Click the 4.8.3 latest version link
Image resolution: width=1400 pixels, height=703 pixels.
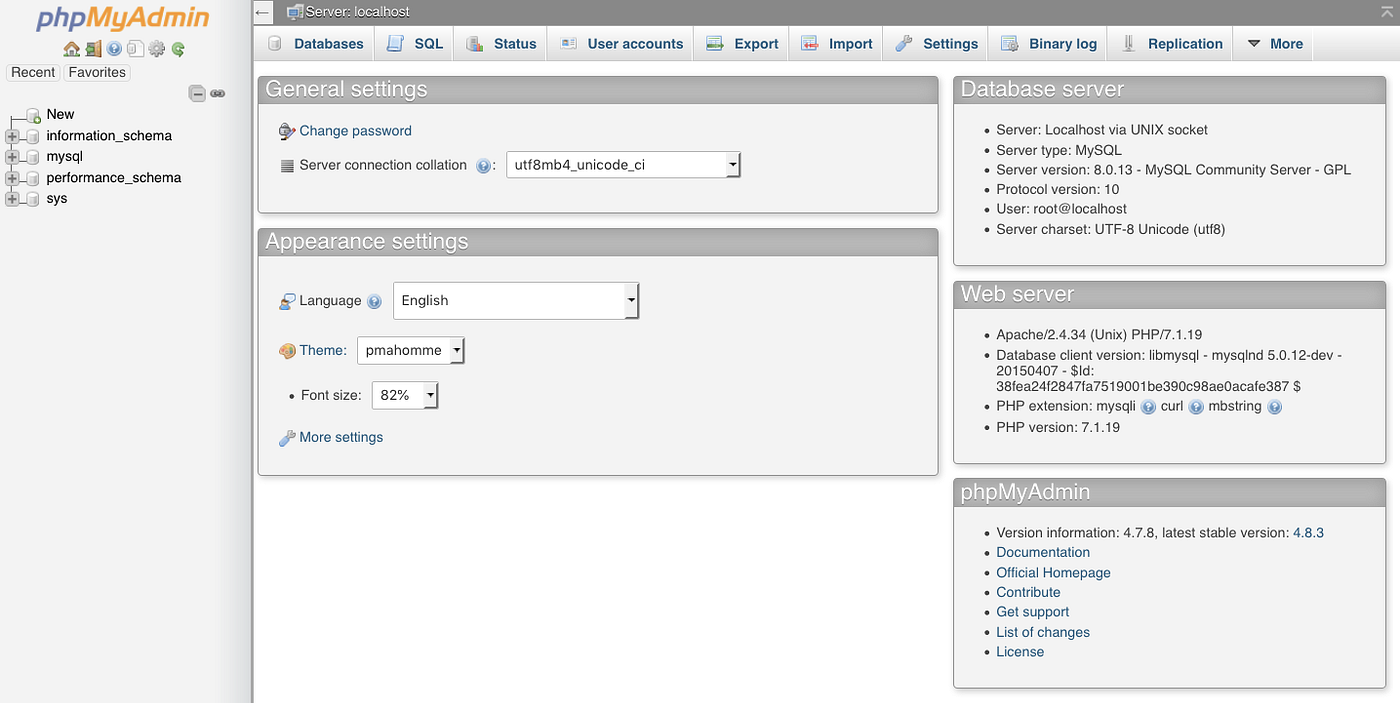point(1308,533)
